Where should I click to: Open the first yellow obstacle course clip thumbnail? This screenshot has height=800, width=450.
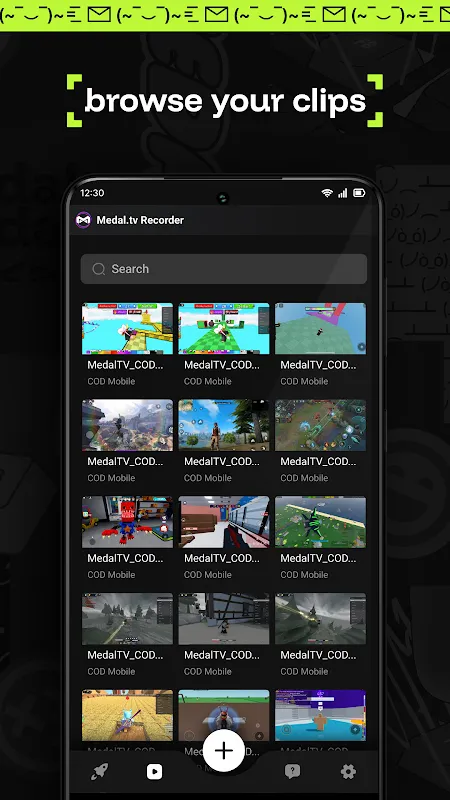tap(128, 329)
